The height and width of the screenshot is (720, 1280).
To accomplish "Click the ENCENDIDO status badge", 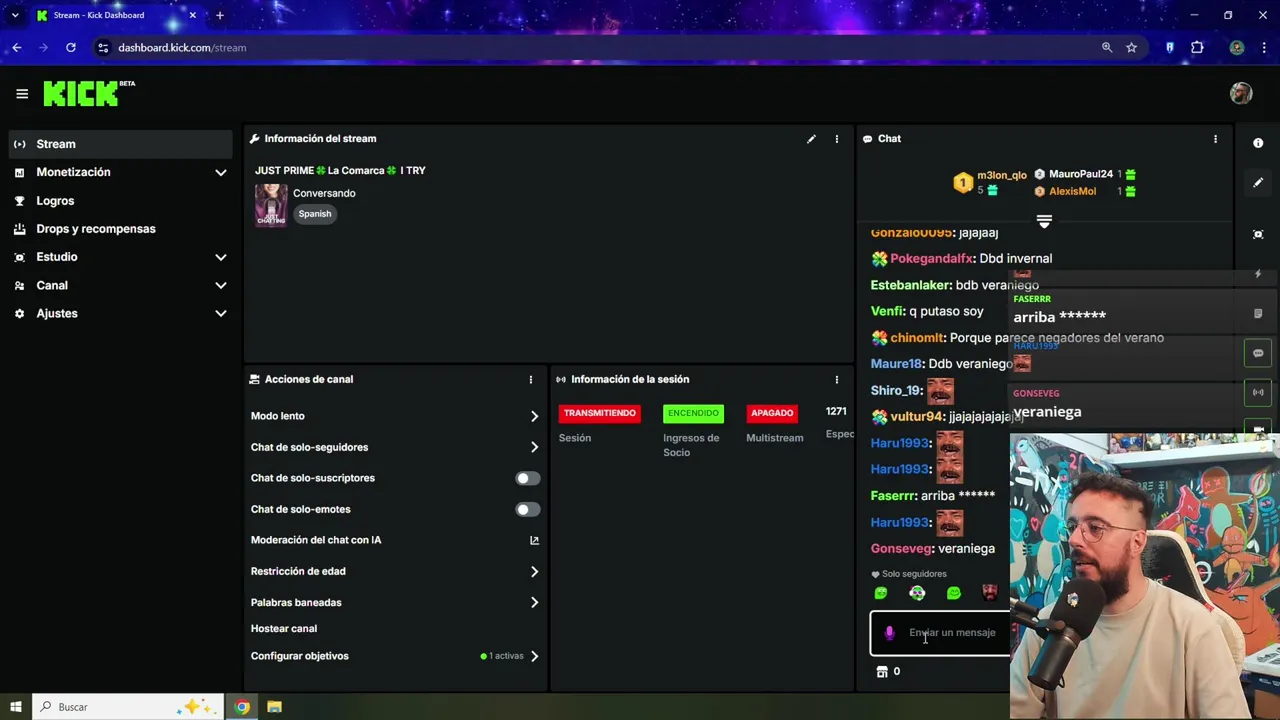I will tap(693, 413).
